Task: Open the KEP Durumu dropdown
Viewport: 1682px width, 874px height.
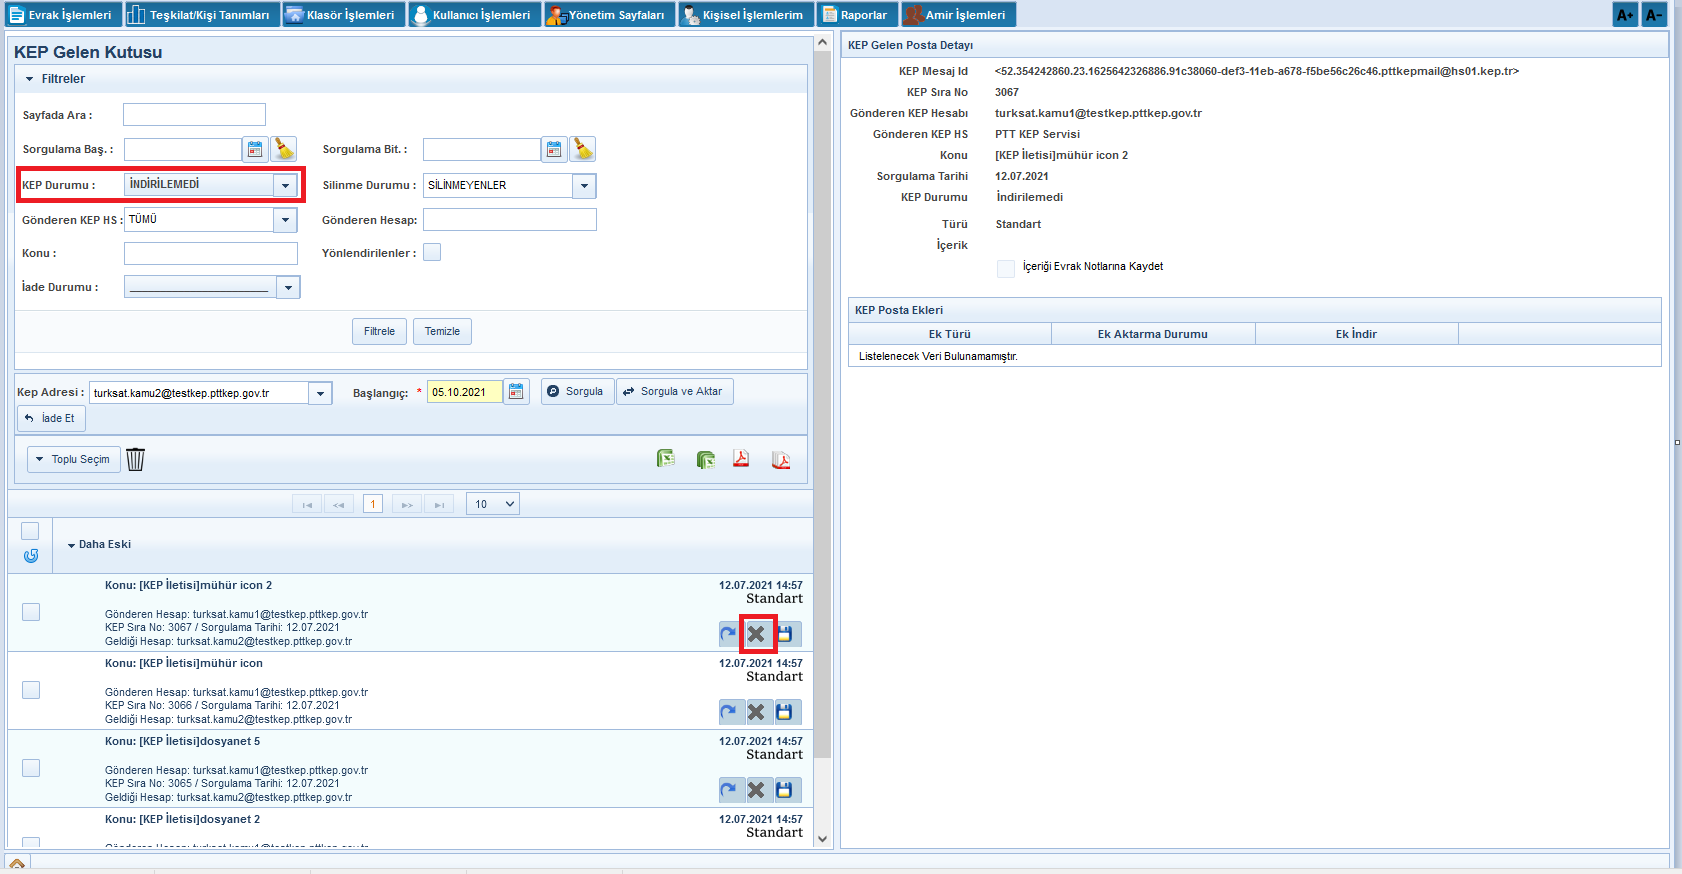Action: [x=286, y=185]
